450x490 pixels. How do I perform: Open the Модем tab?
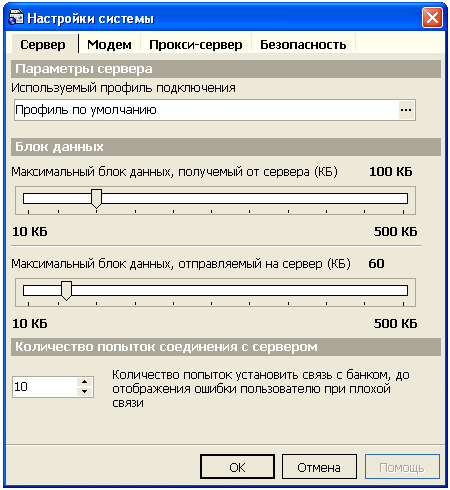coord(109,44)
